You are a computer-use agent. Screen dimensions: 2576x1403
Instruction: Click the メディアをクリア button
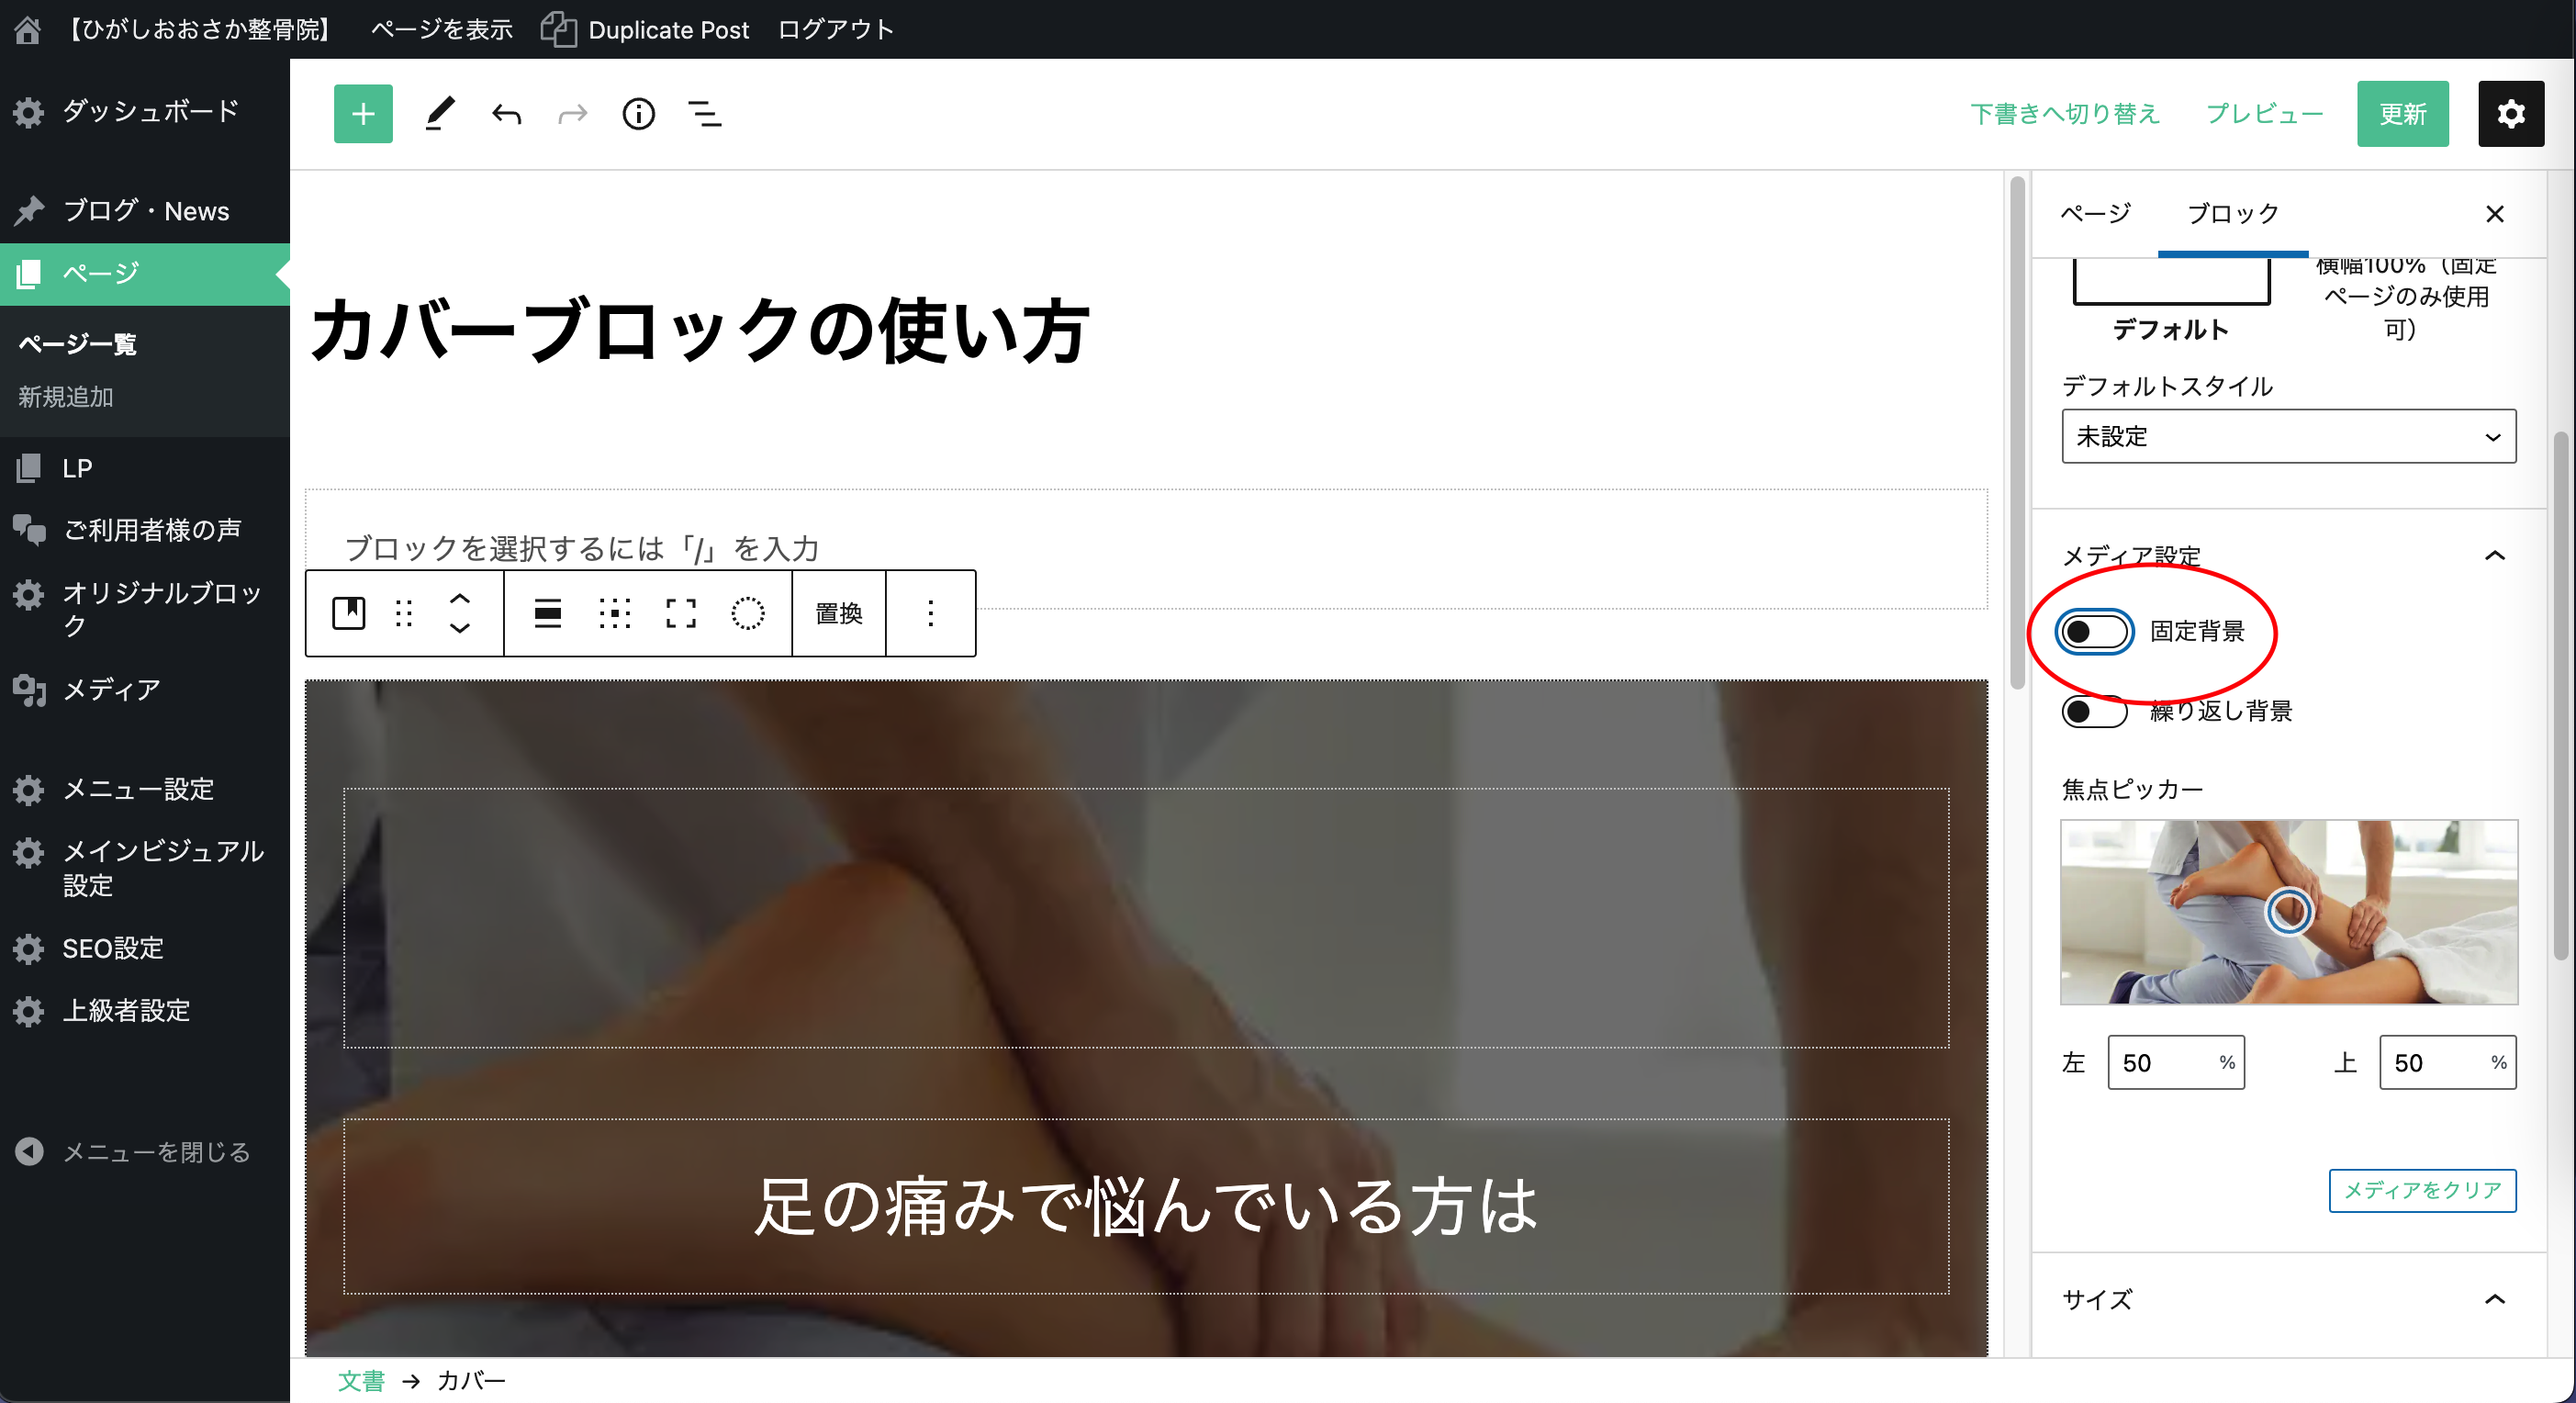pyautogui.click(x=2421, y=1190)
